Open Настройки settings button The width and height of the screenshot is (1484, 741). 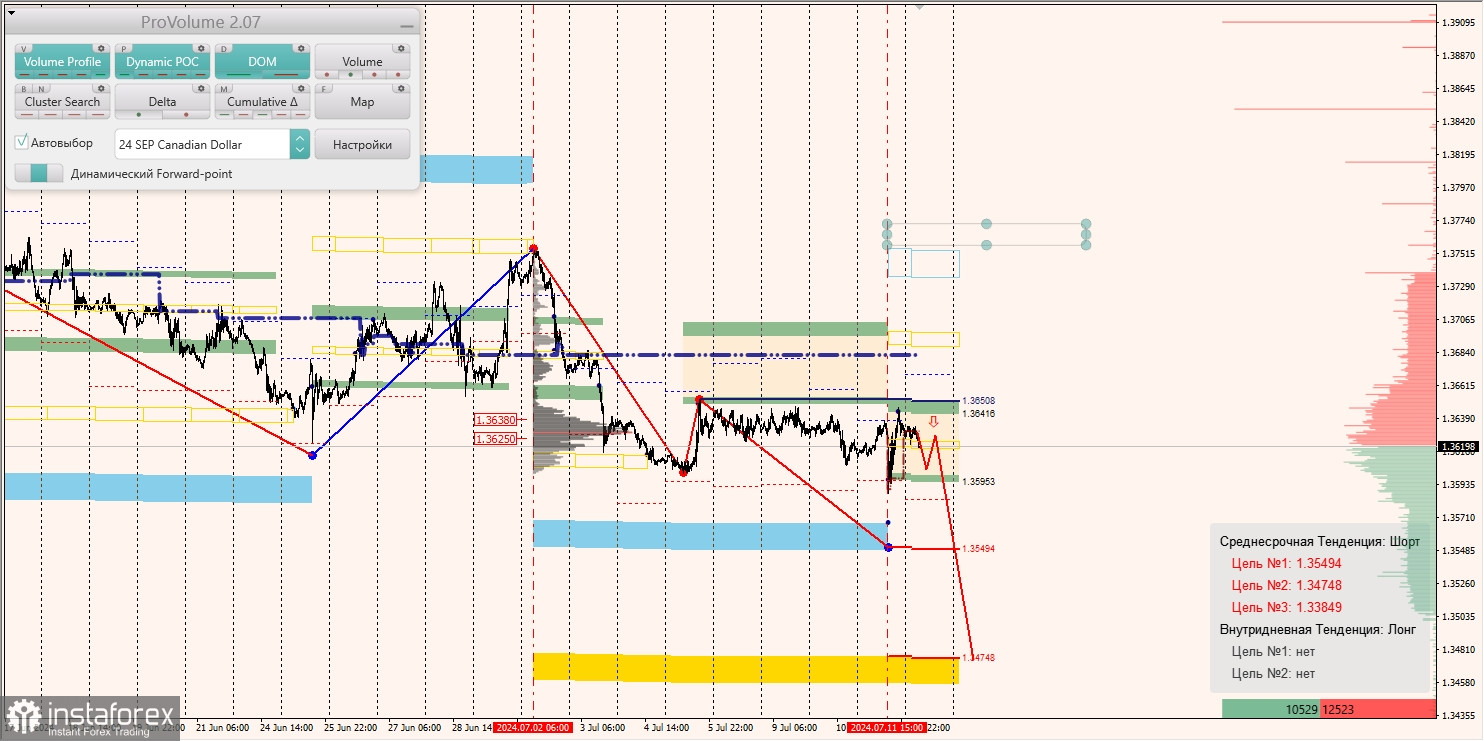(x=362, y=144)
